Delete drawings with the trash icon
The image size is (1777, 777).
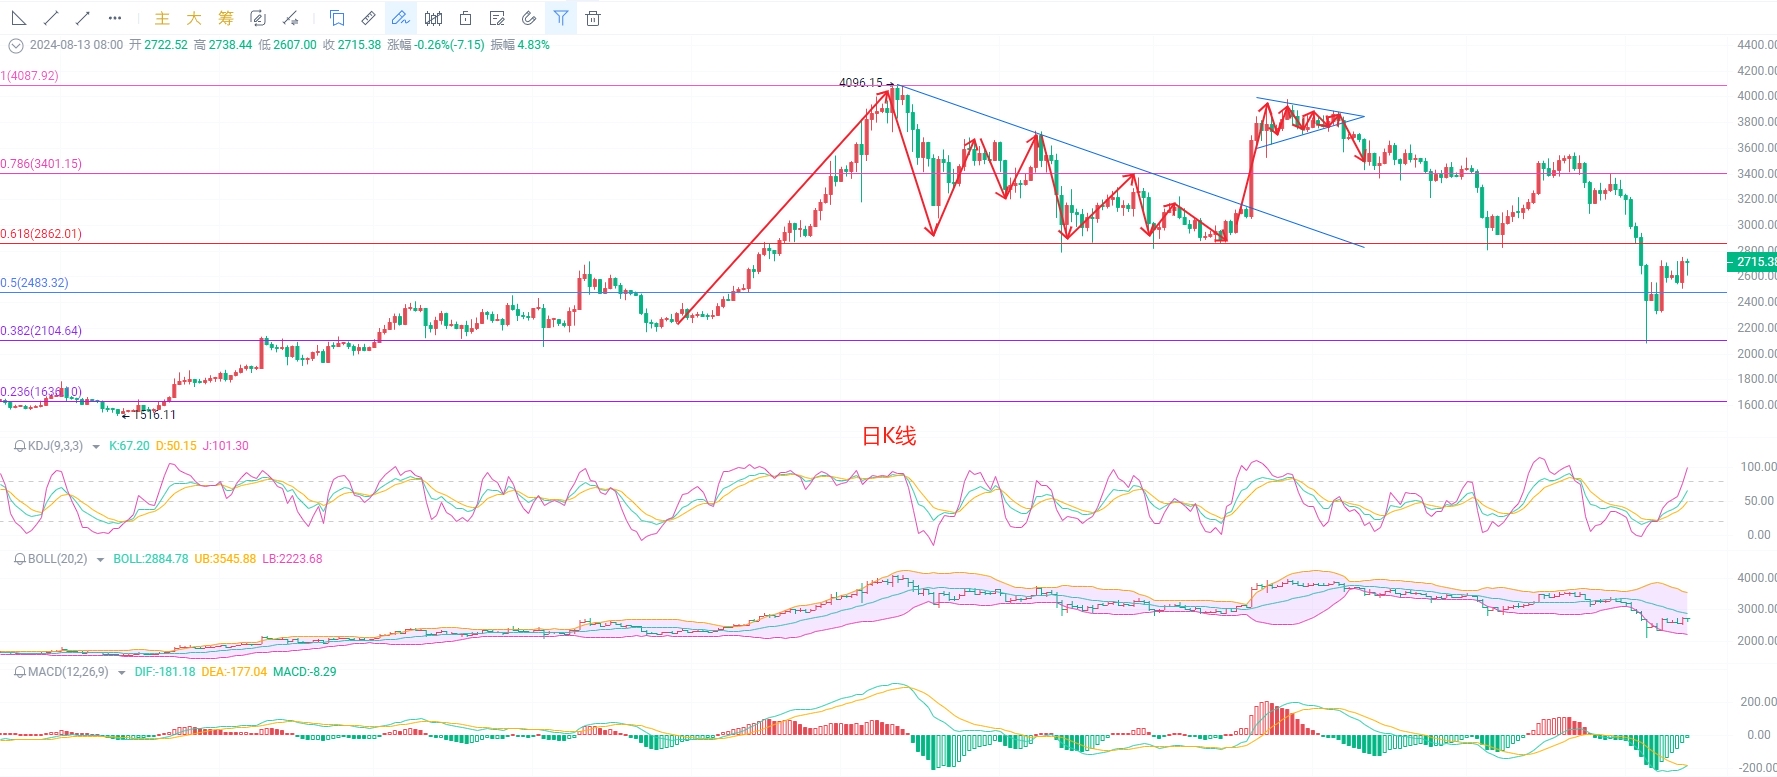point(593,18)
